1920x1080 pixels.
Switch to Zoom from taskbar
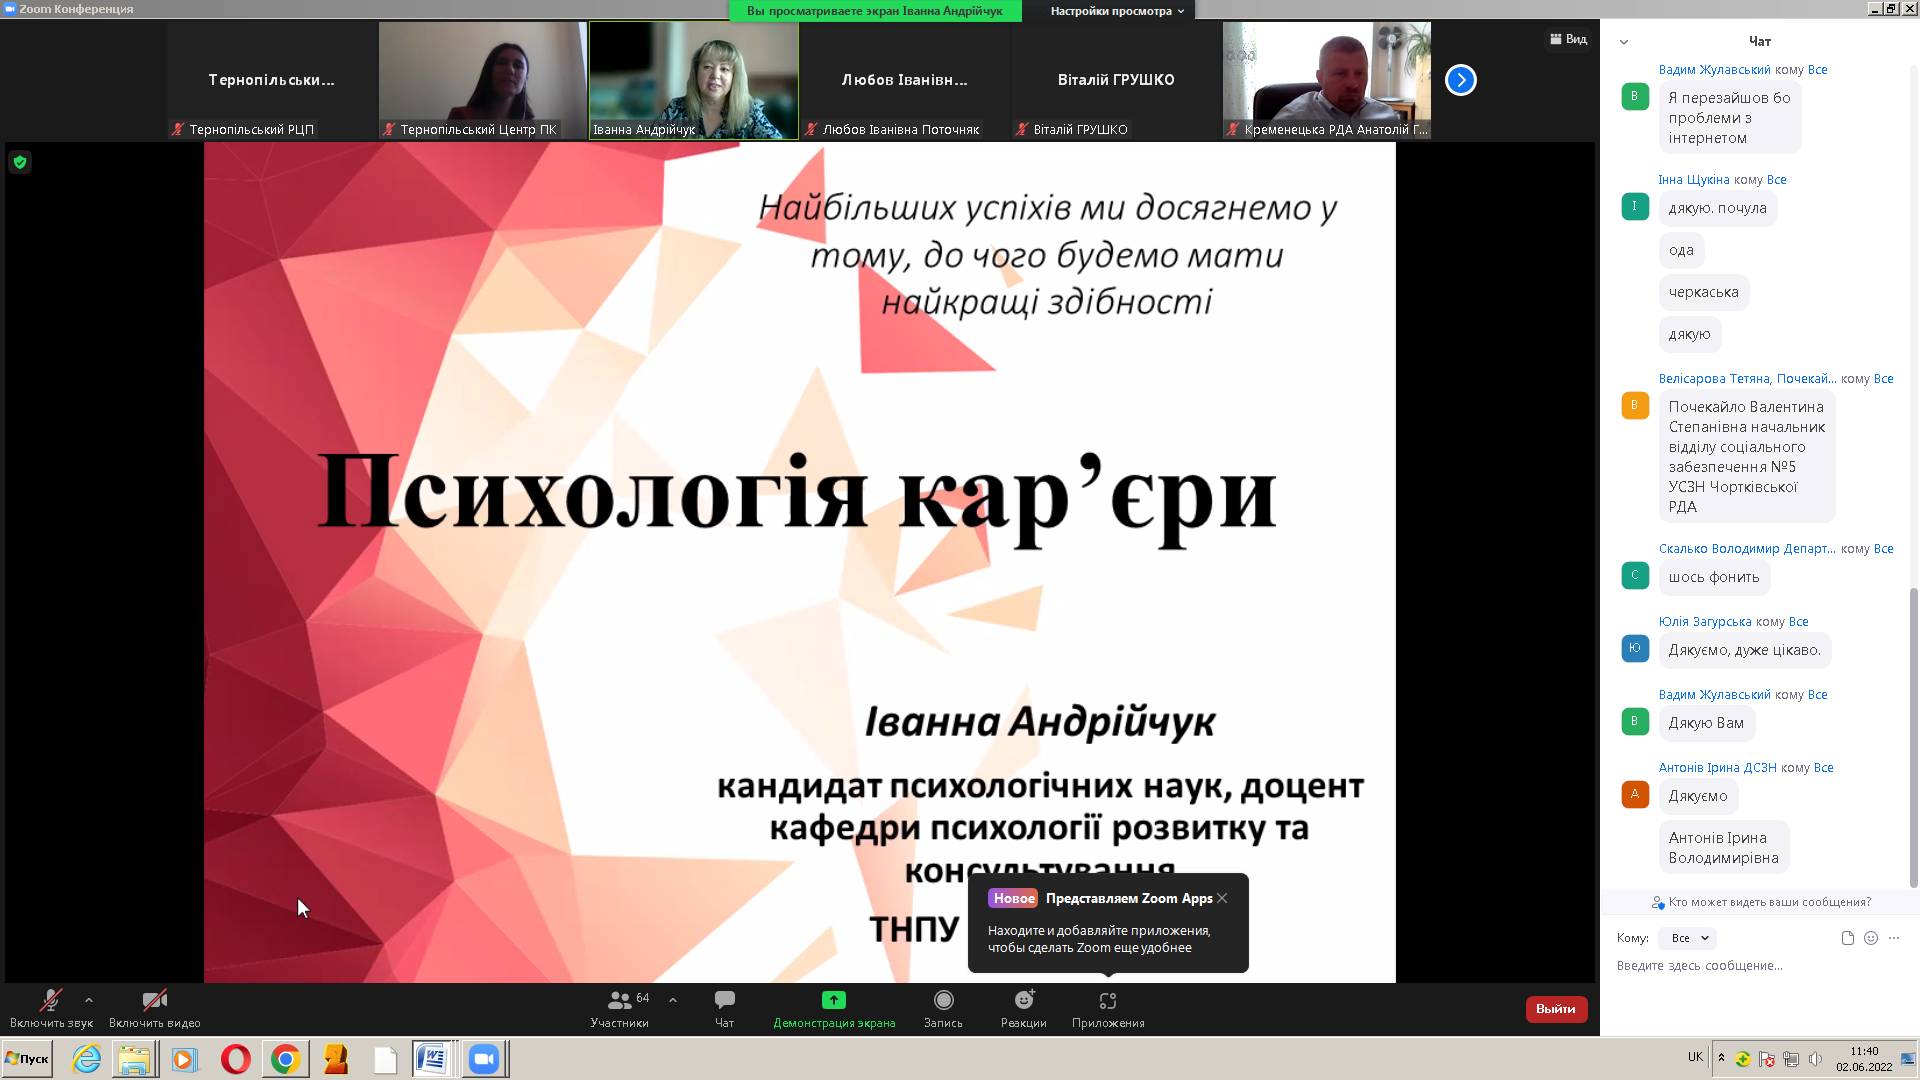click(x=485, y=1059)
